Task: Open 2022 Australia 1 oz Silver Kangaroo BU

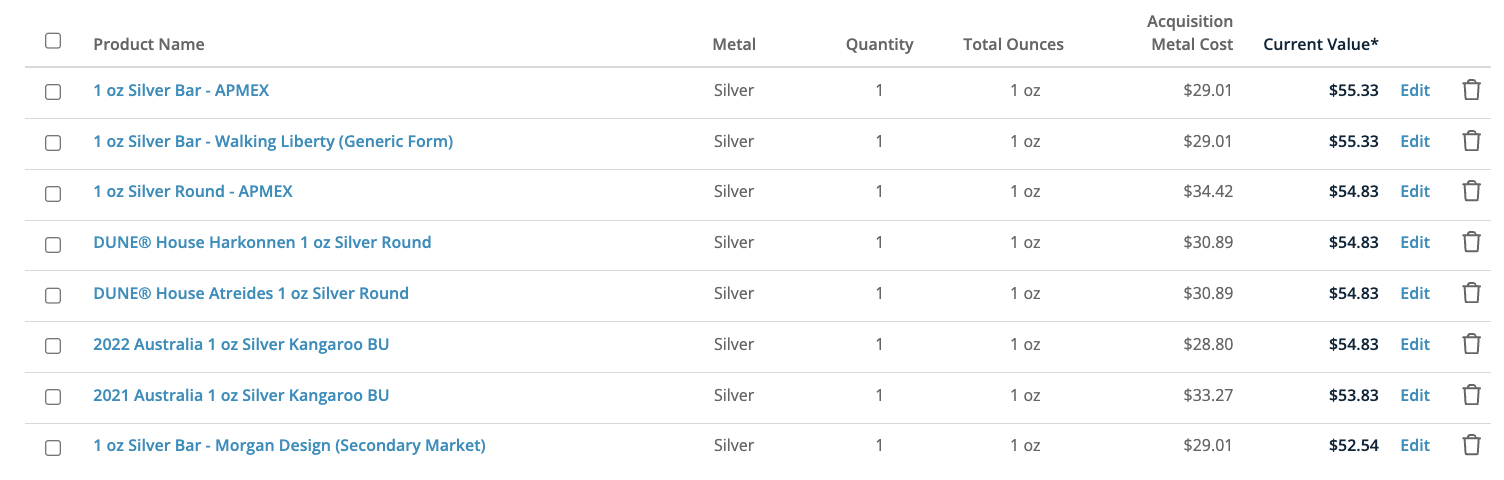Action: pyautogui.click(x=241, y=344)
